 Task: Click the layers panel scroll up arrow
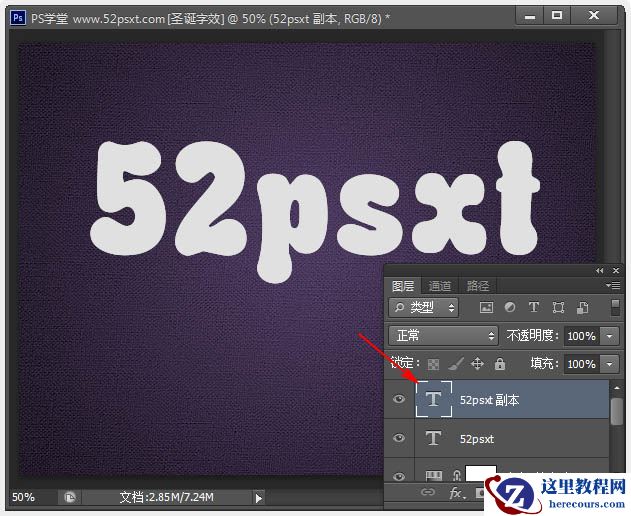click(x=617, y=388)
